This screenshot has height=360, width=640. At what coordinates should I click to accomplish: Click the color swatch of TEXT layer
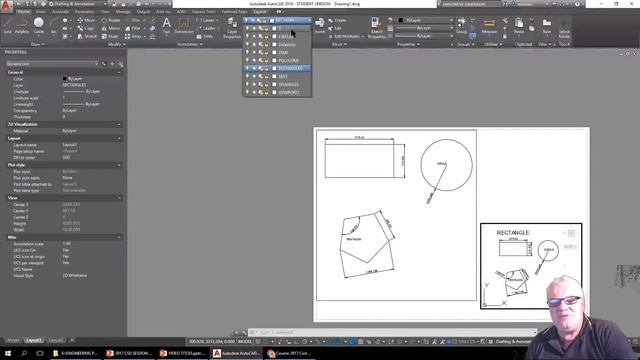click(x=274, y=76)
